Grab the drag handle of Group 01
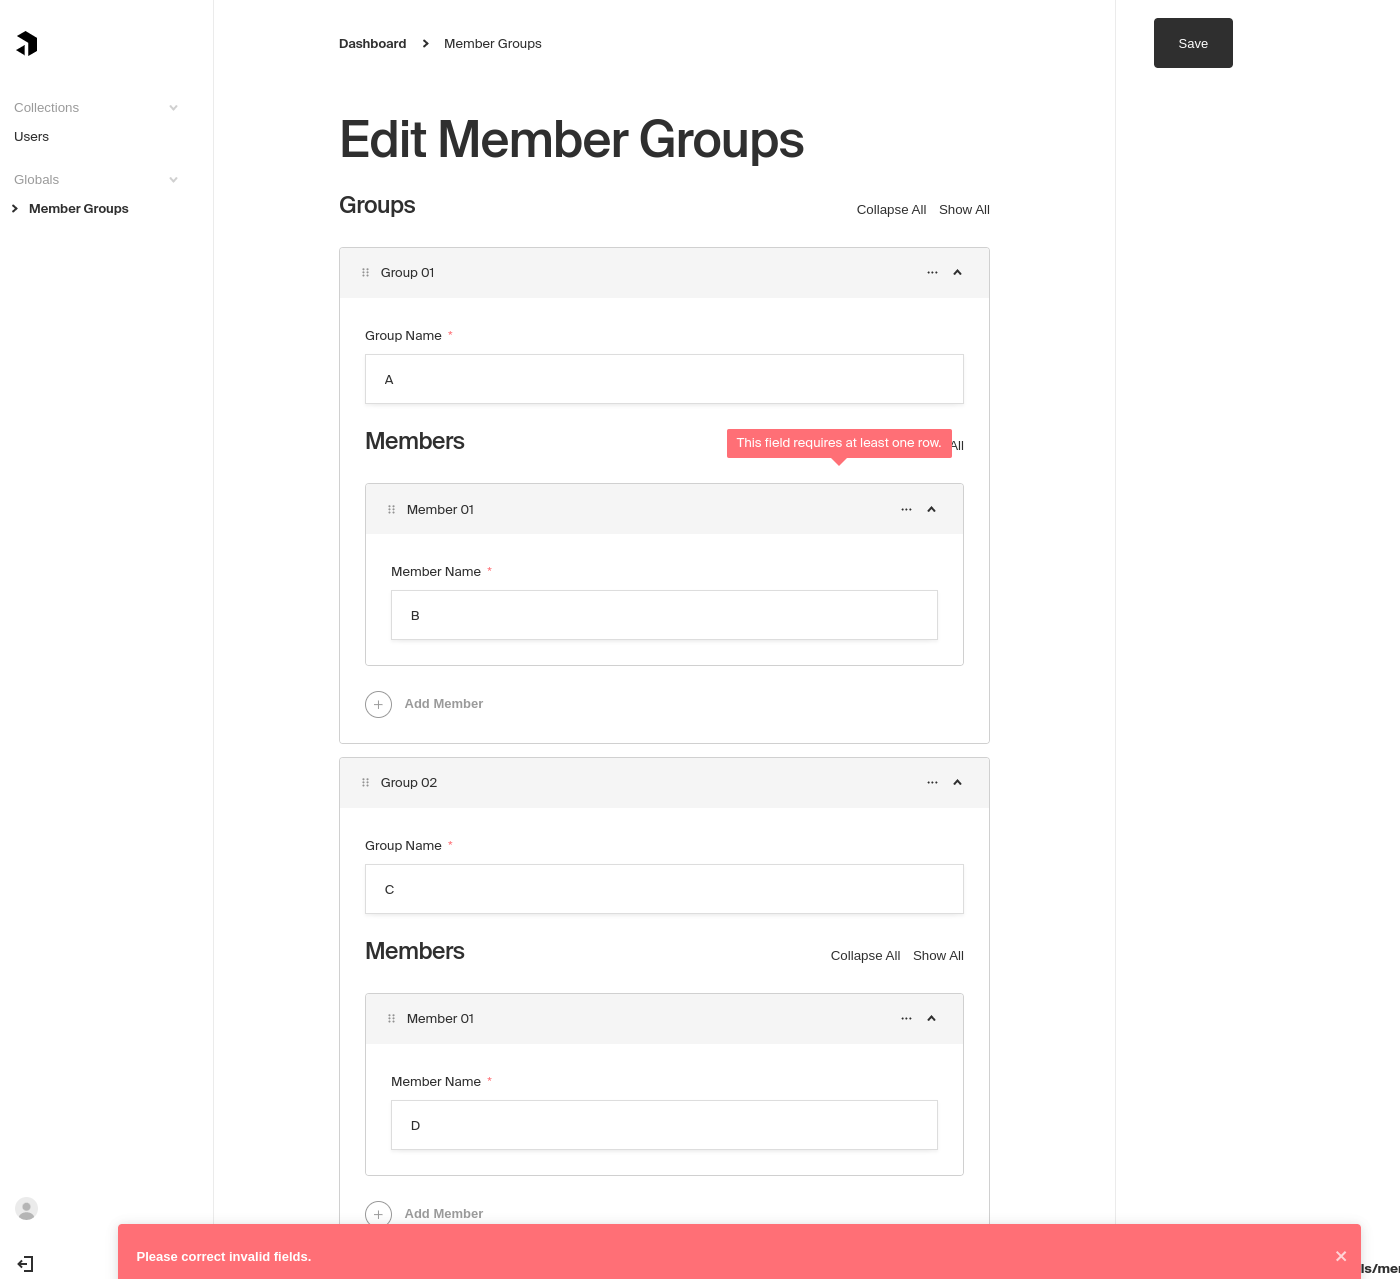The height and width of the screenshot is (1279, 1400). point(365,272)
